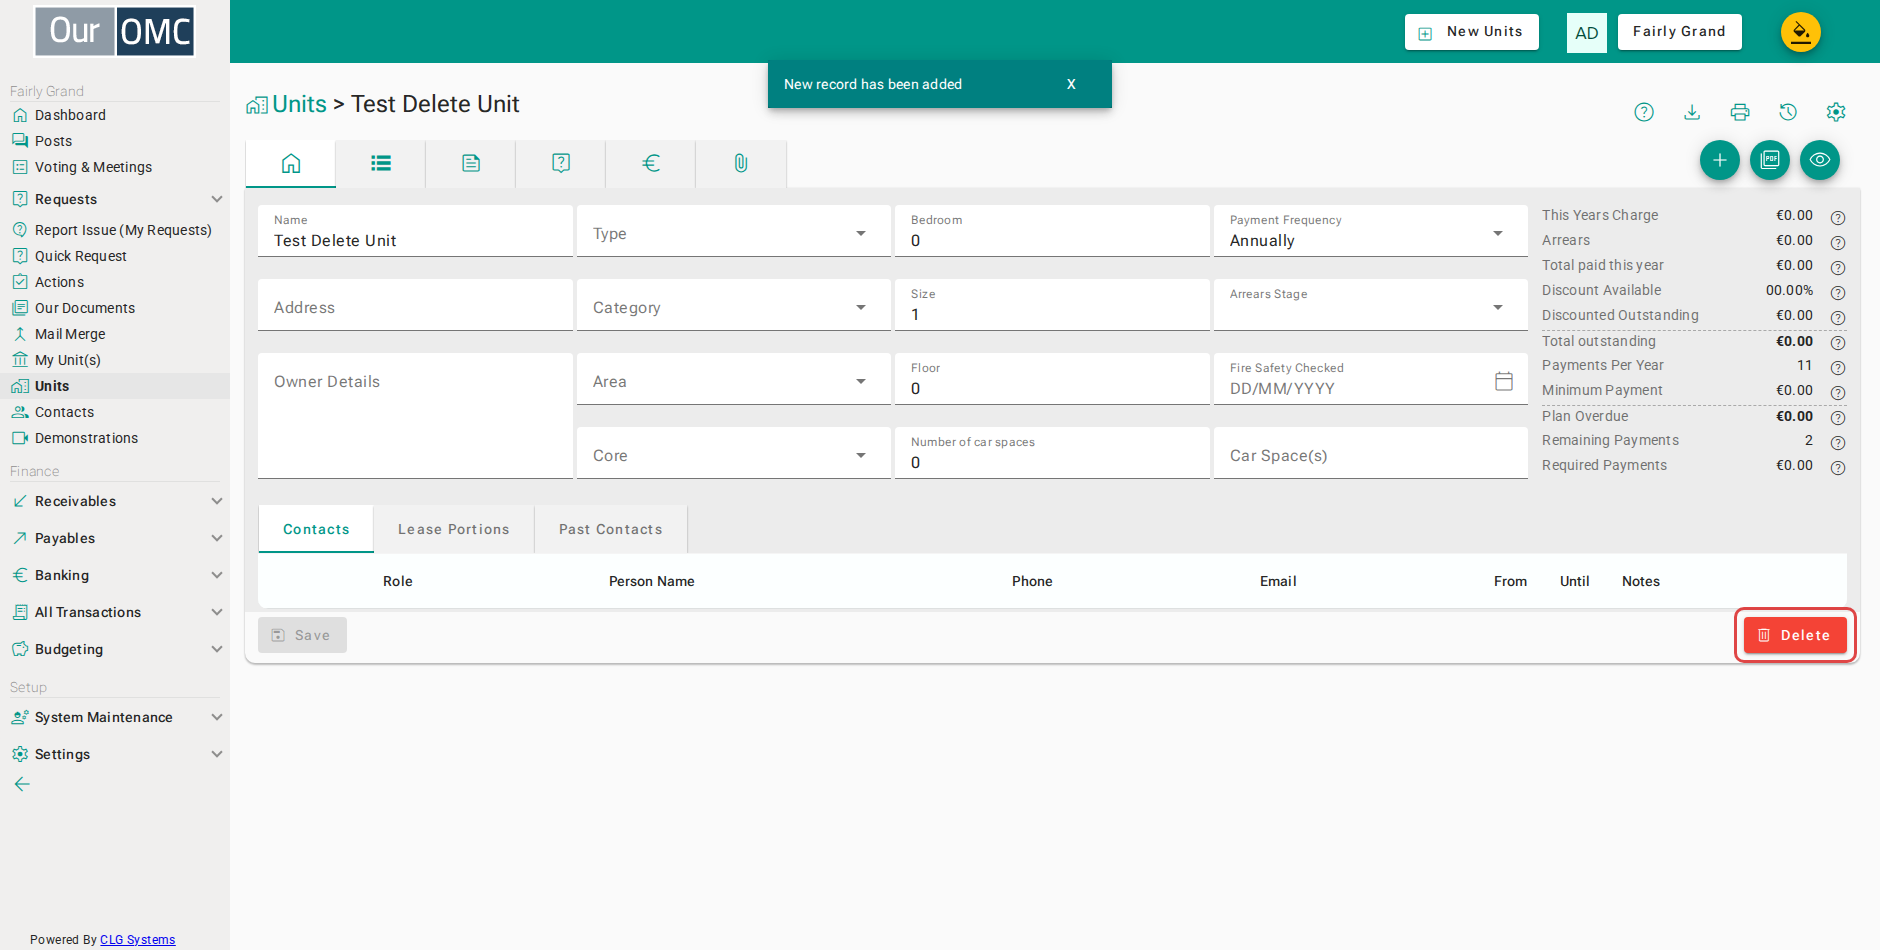Click the download icon in page toolbar
The height and width of the screenshot is (950, 1880).
click(1692, 112)
